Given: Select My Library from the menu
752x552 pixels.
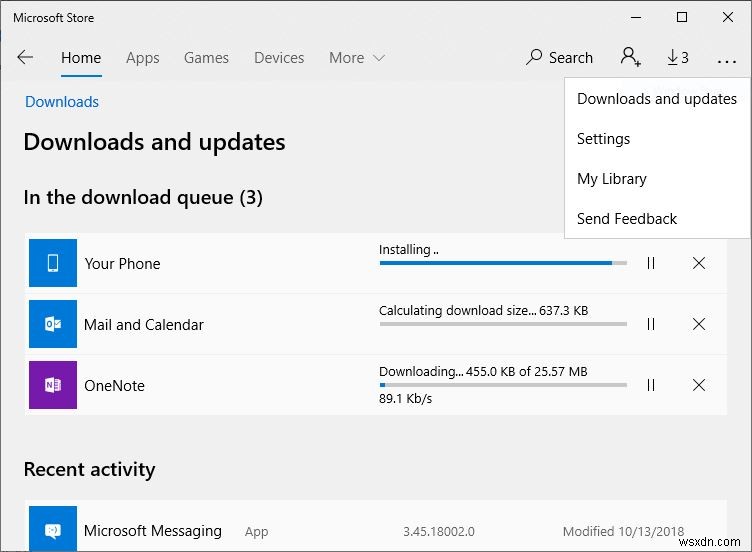Looking at the screenshot, I should (x=612, y=179).
